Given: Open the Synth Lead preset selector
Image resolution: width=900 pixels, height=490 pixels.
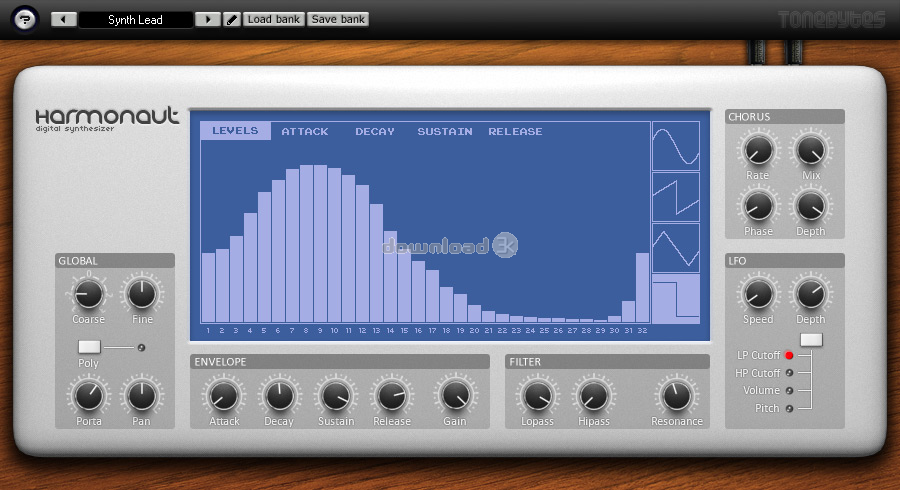Looking at the screenshot, I should pos(135,19).
